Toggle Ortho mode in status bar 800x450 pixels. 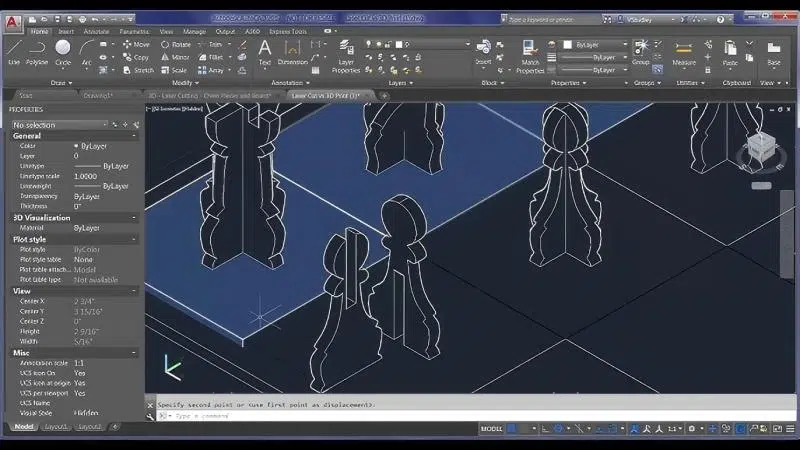545,429
